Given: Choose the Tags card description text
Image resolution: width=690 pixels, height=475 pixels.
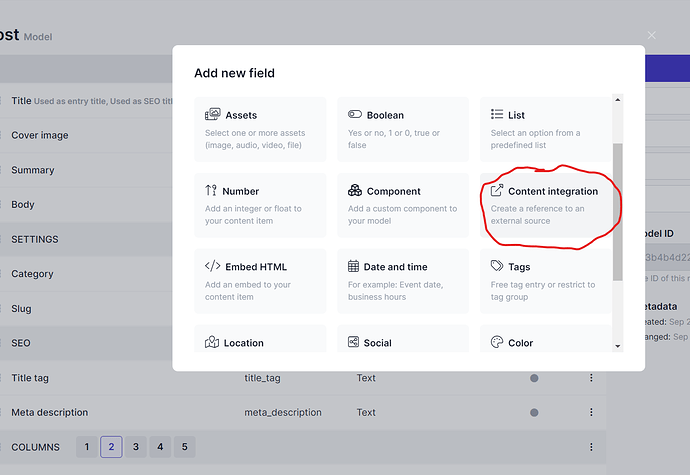Looking at the screenshot, I should [543, 291].
